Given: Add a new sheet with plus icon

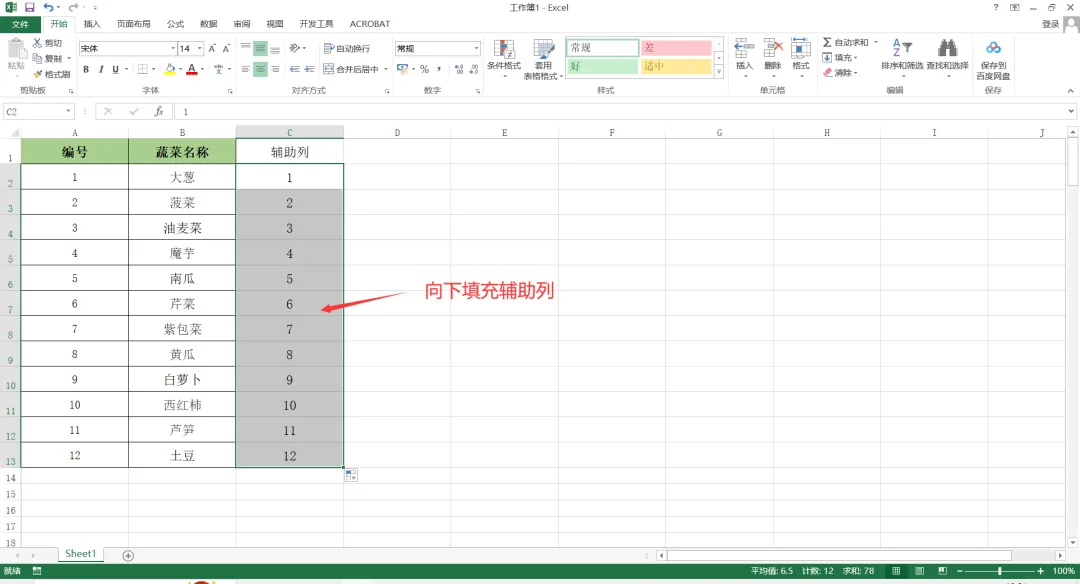Looking at the screenshot, I should click(128, 555).
